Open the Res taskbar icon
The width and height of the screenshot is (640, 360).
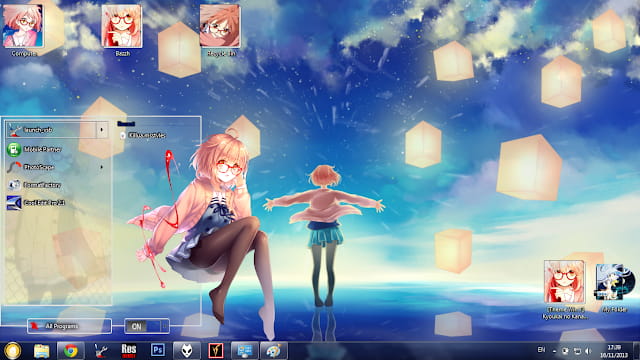pos(129,351)
